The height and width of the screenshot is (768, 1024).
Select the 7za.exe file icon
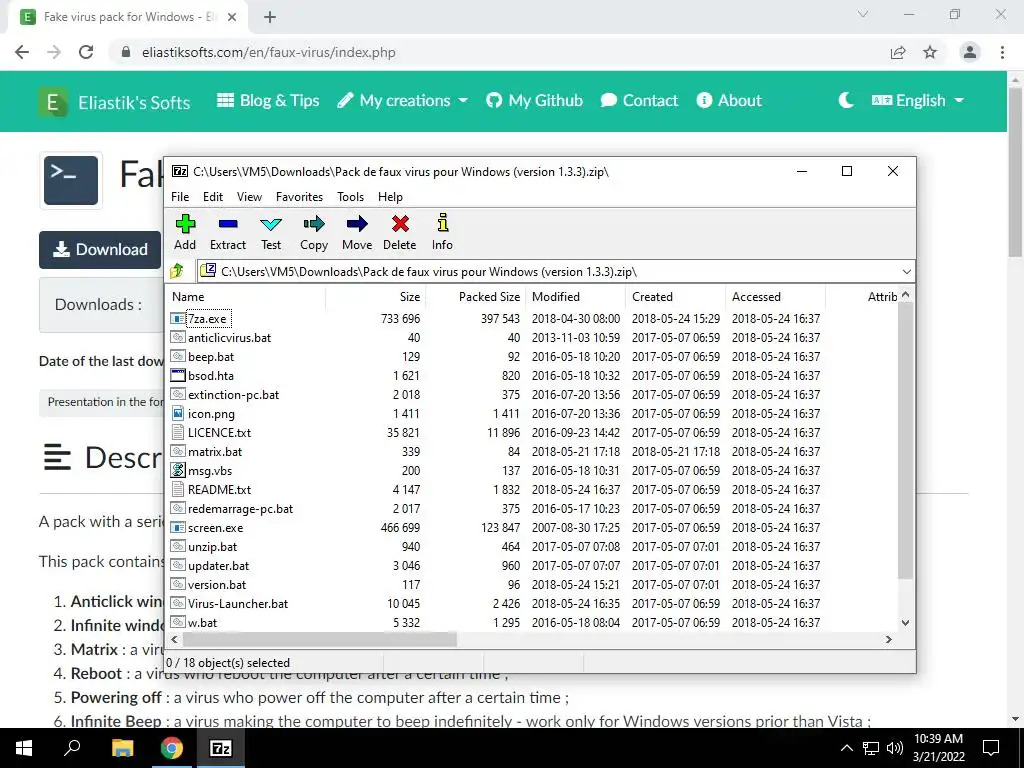coord(178,319)
